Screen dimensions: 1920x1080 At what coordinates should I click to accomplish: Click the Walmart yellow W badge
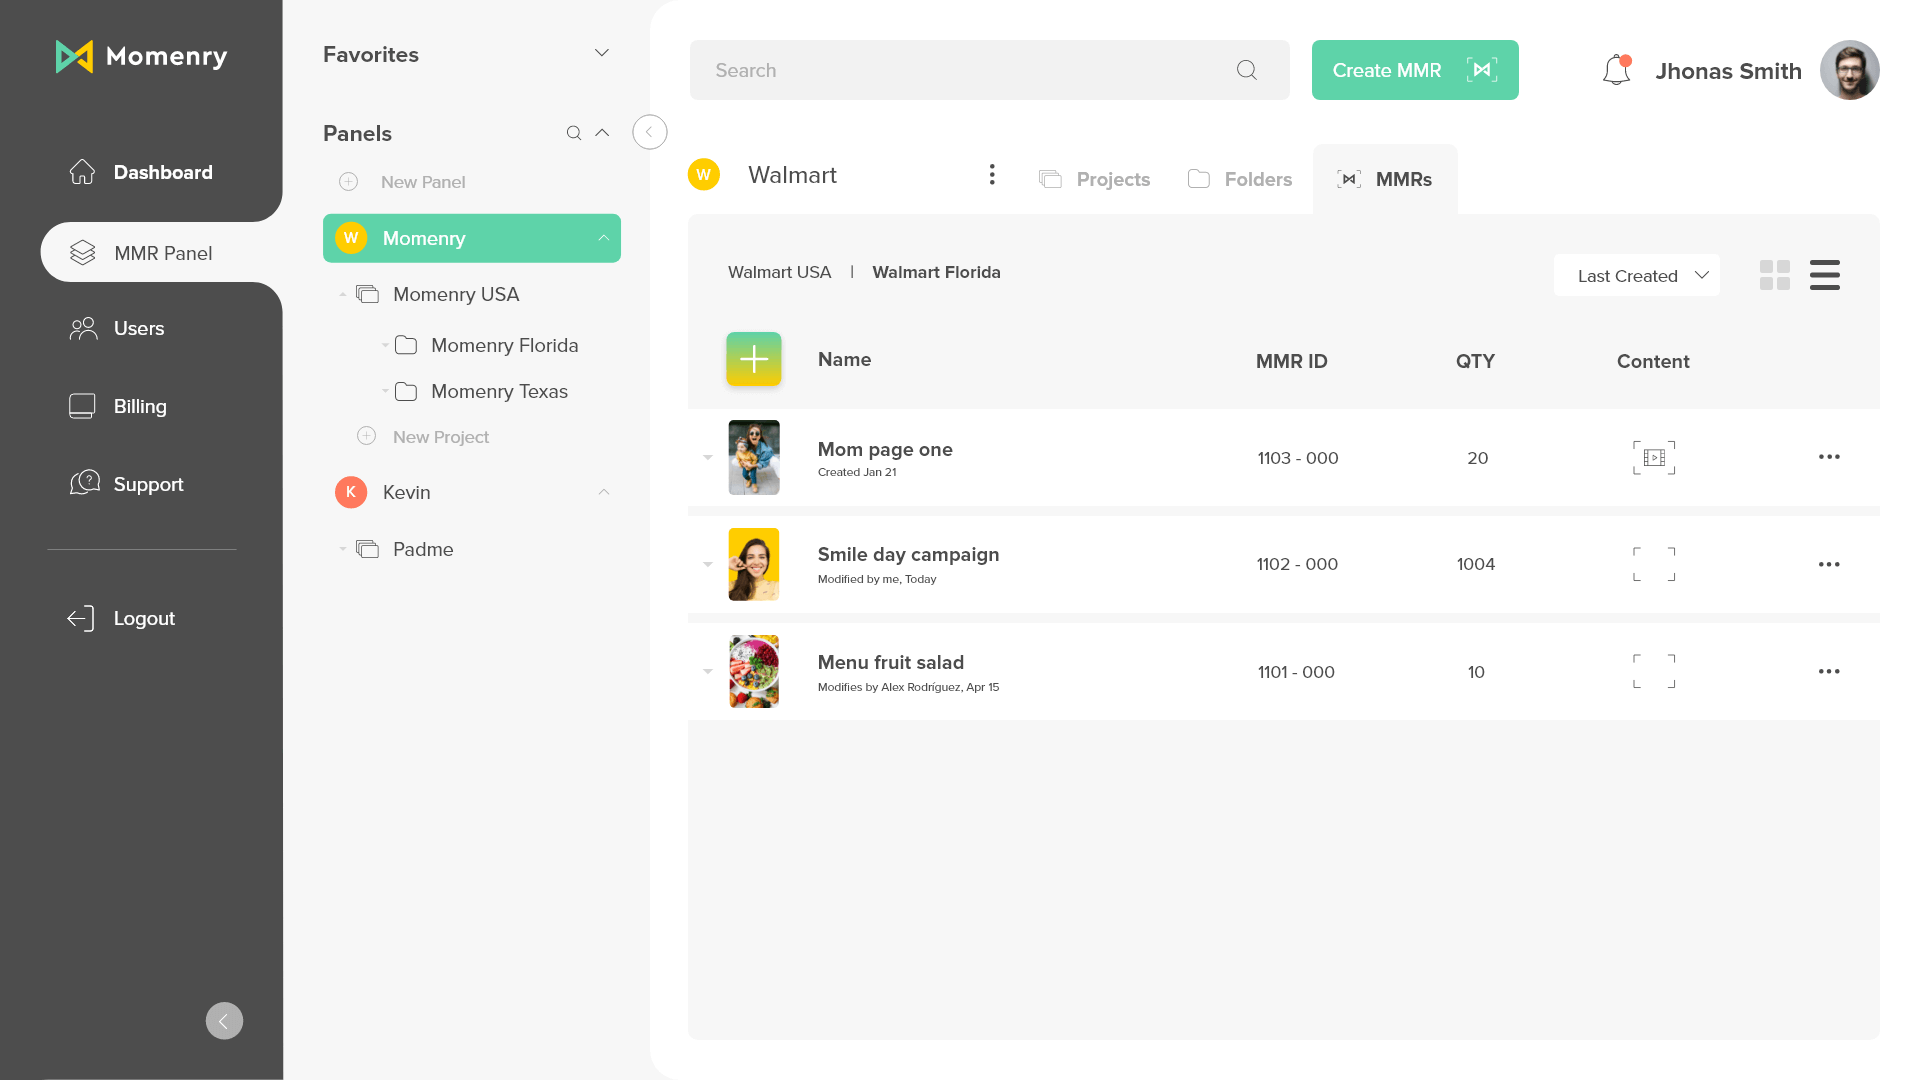[x=704, y=175]
